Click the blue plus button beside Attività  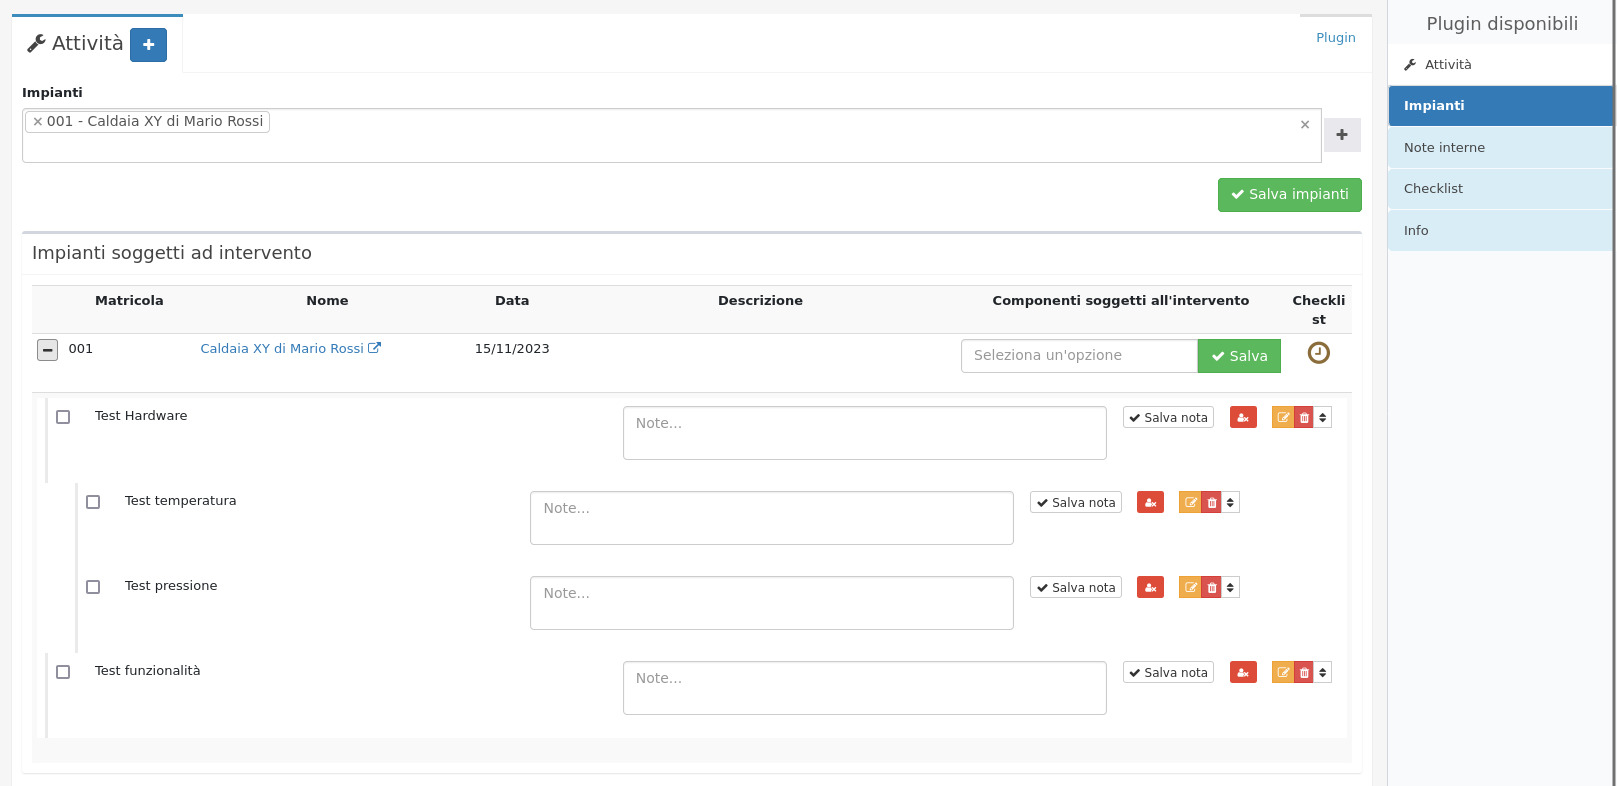[148, 45]
